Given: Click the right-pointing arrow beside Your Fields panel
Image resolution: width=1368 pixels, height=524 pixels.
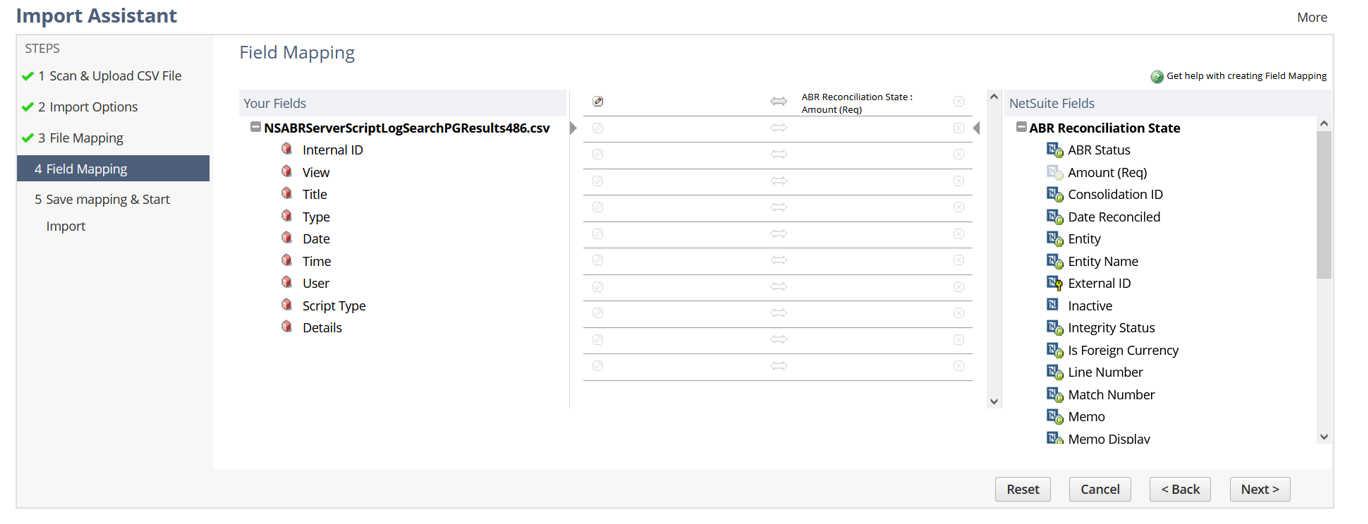Looking at the screenshot, I should pyautogui.click(x=573, y=128).
